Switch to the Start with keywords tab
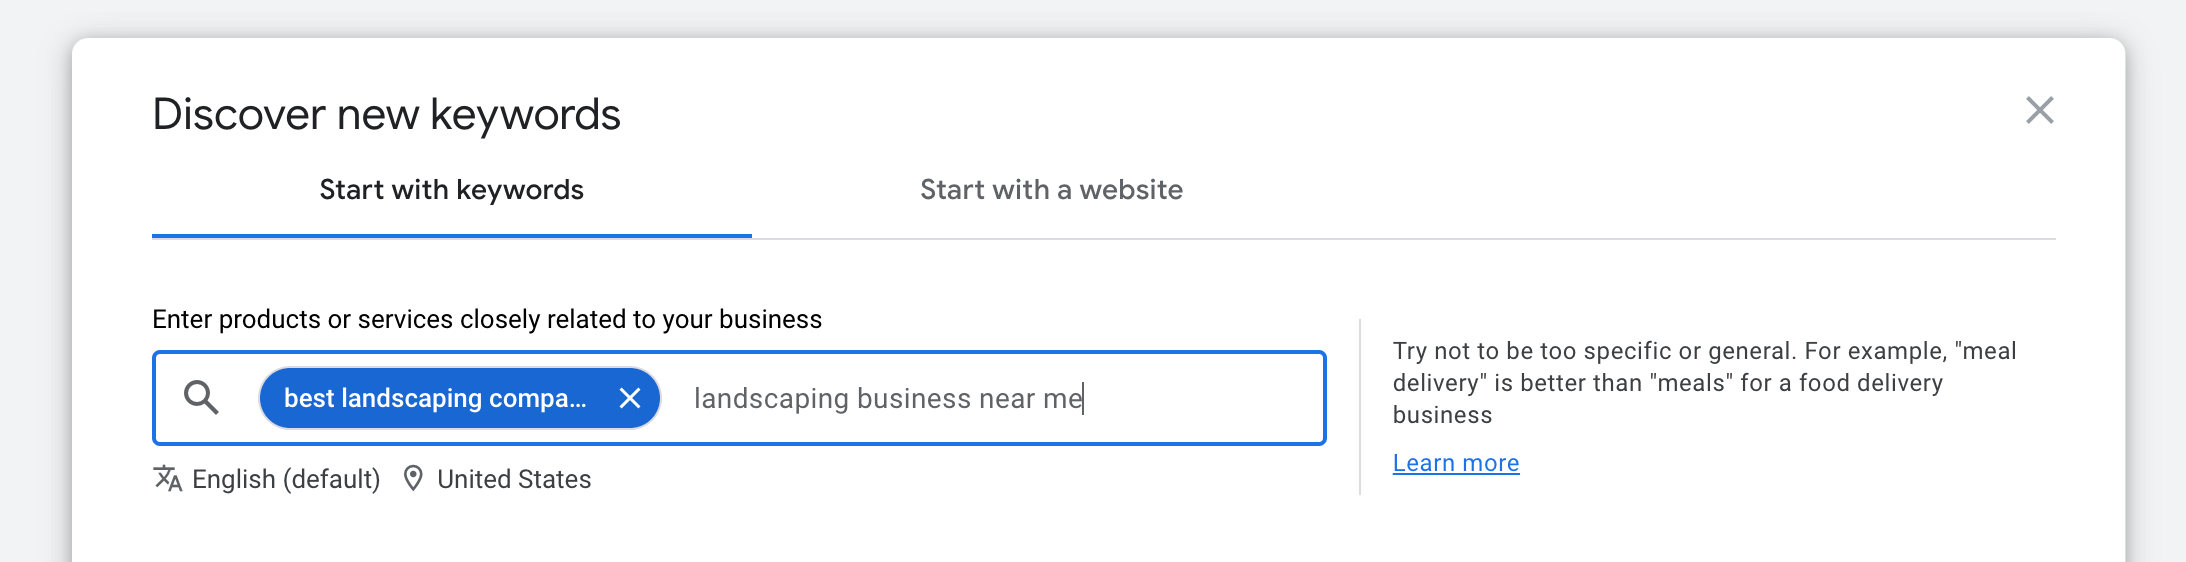 (451, 190)
